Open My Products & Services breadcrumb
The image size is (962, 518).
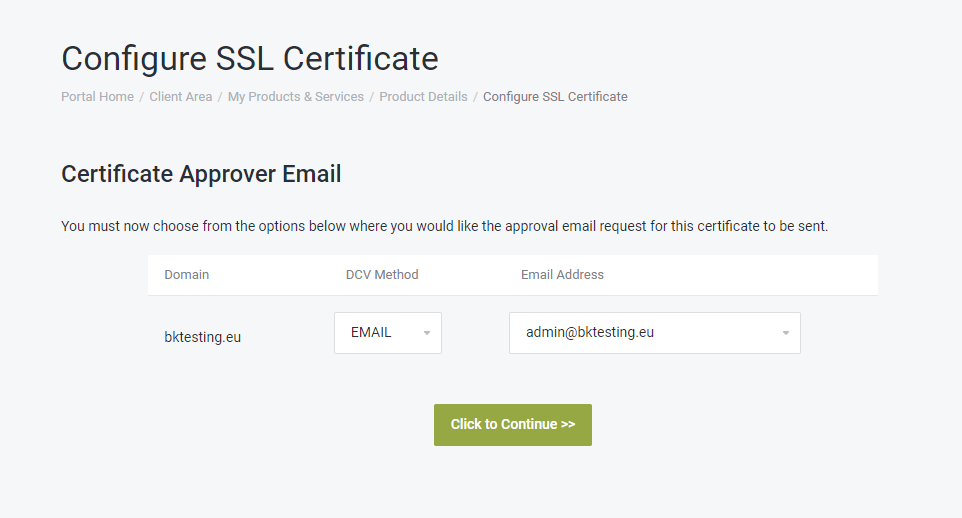[296, 96]
